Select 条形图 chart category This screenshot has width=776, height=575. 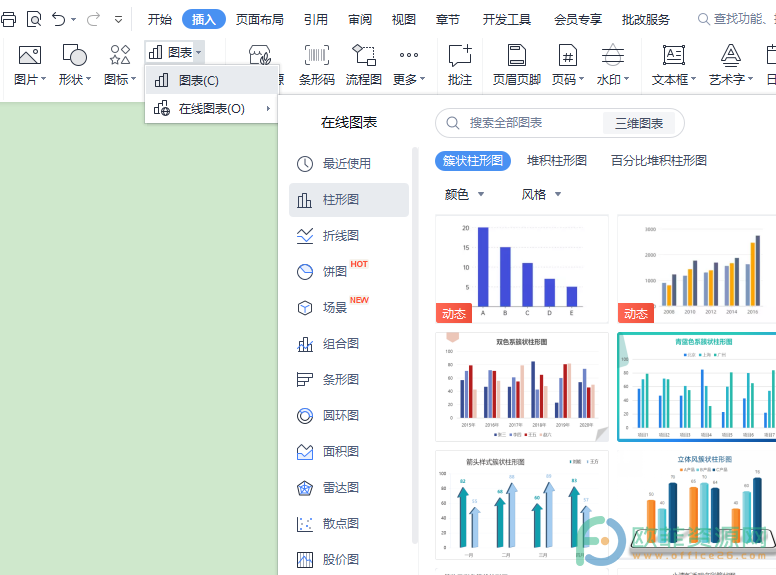349,380
